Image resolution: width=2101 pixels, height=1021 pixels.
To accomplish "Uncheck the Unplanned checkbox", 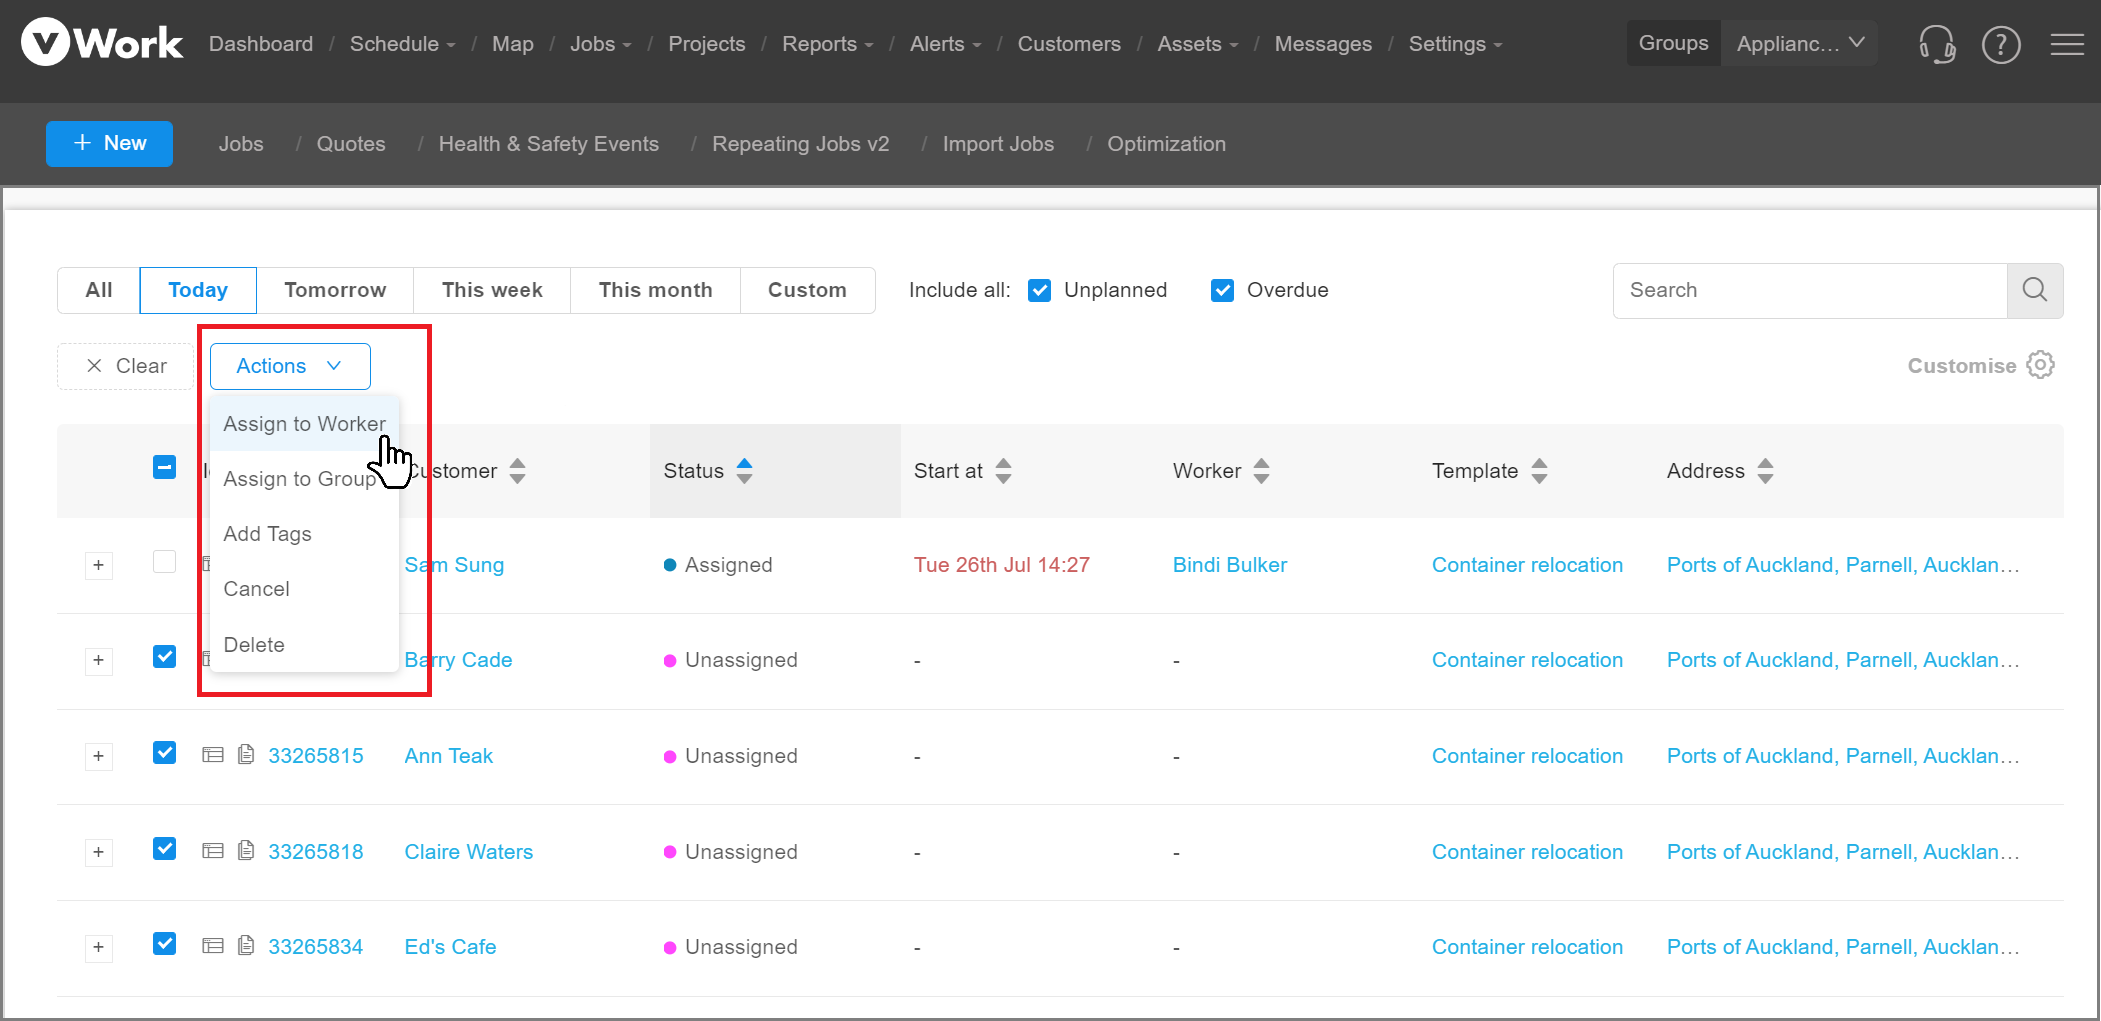I will (x=1040, y=290).
